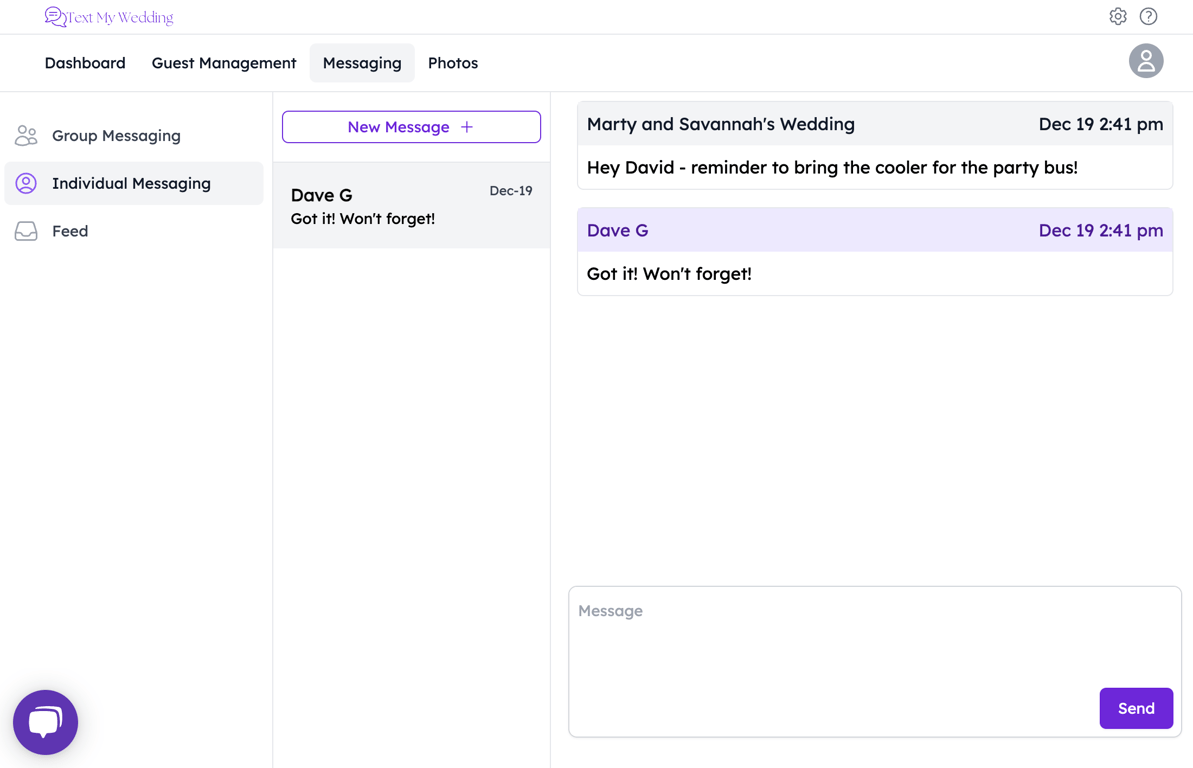Go to the Dashboard tab
The width and height of the screenshot is (1193, 768).
click(85, 63)
